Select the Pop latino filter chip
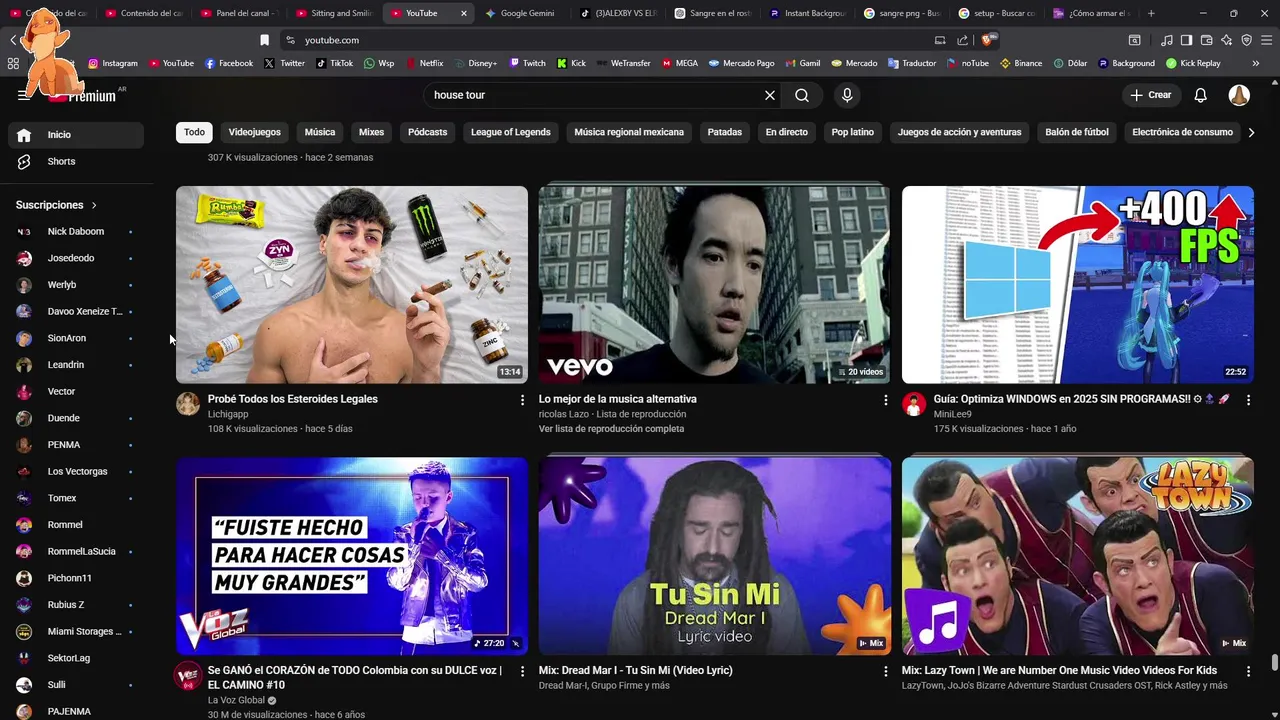Image resolution: width=1280 pixels, height=720 pixels. coord(853,132)
